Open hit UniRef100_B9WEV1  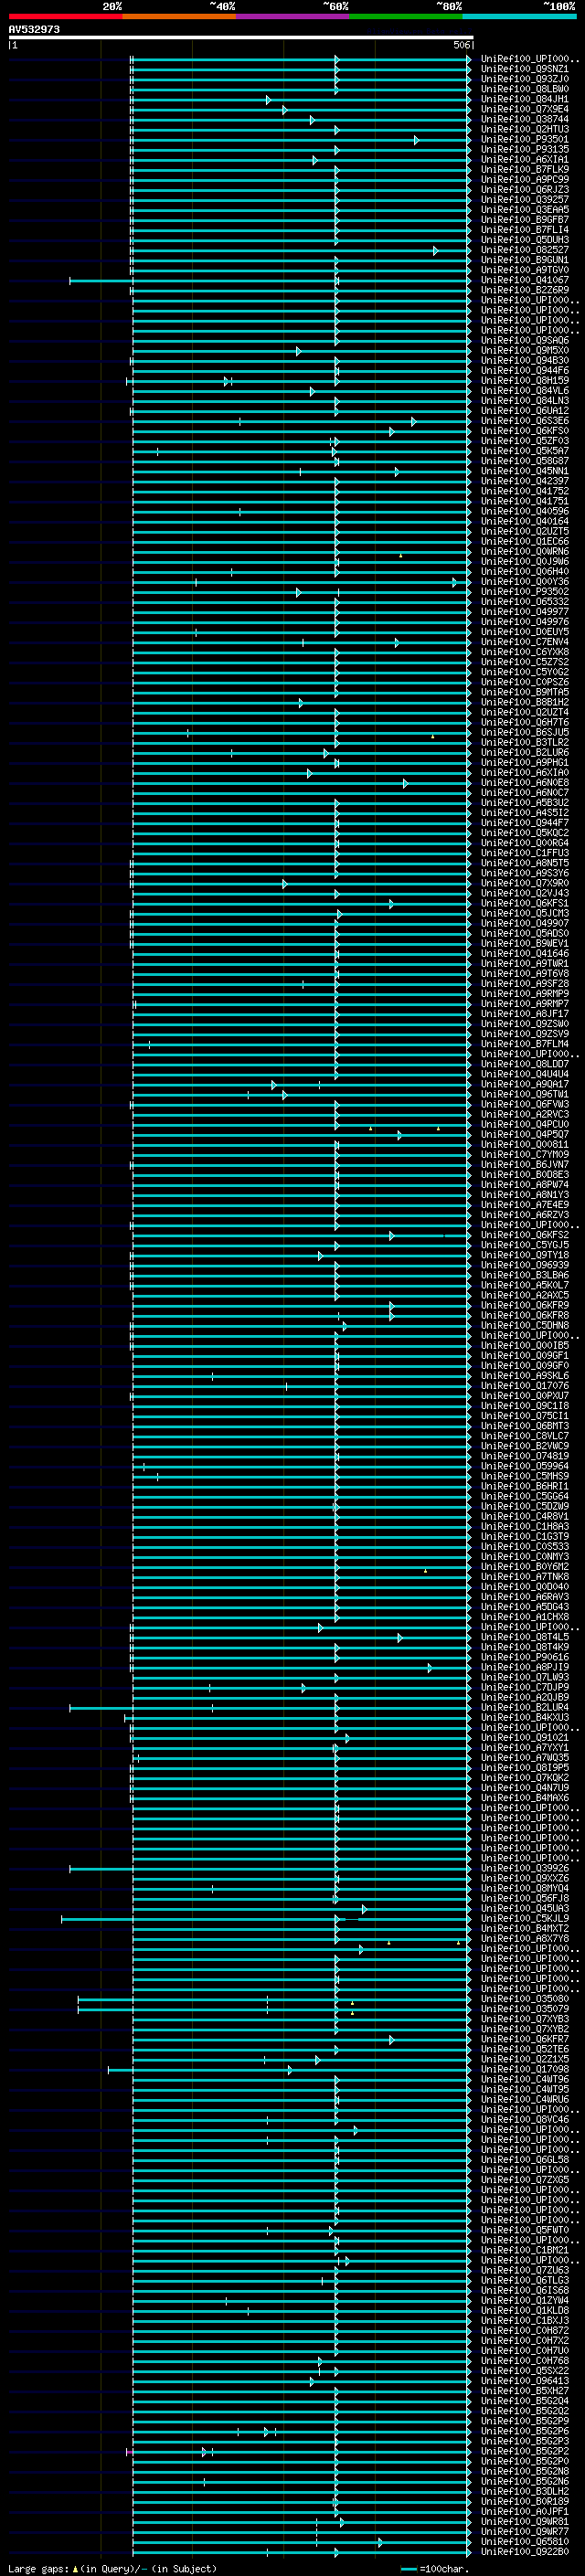pyautogui.click(x=525, y=943)
